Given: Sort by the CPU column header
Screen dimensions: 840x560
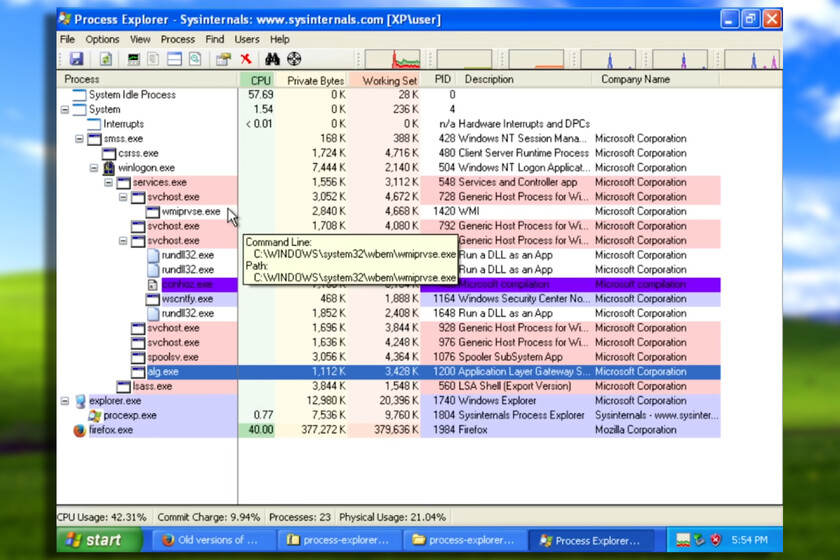Looking at the screenshot, I should 260,80.
